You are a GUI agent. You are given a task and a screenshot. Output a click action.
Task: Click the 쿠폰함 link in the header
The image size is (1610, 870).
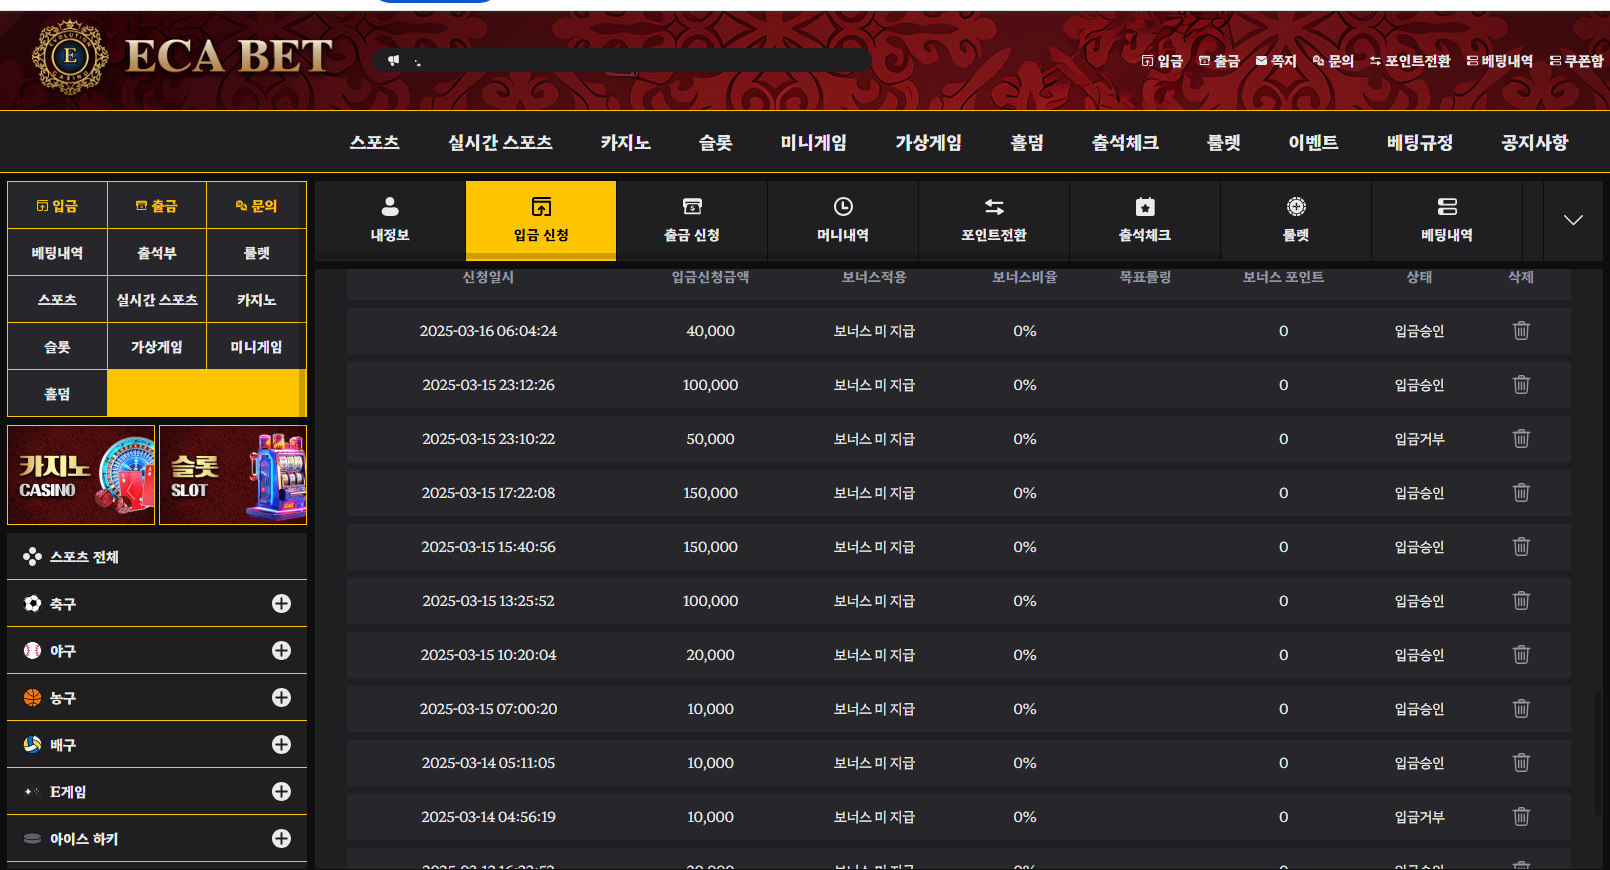pos(1577,61)
